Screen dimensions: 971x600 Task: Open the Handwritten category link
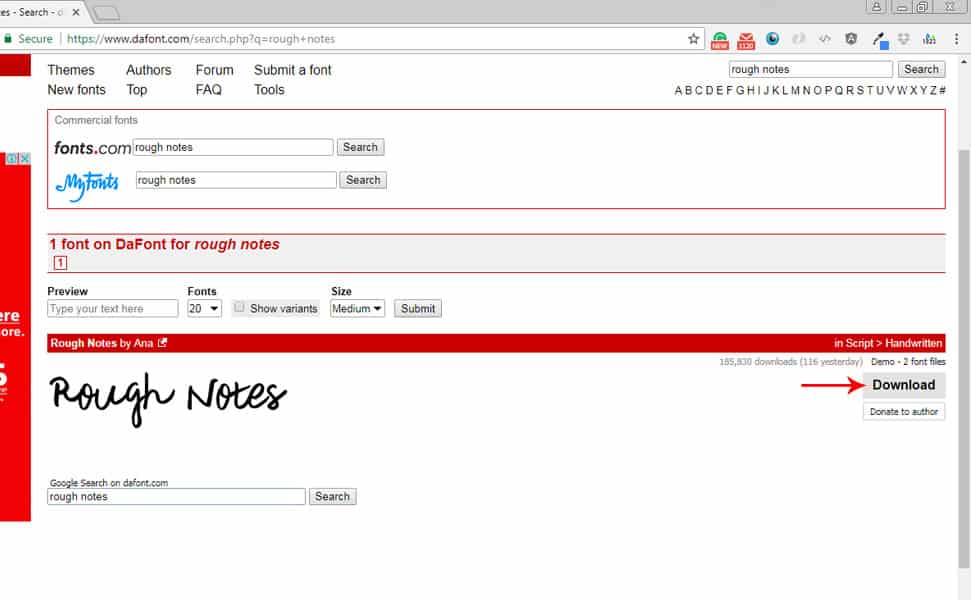(x=913, y=343)
